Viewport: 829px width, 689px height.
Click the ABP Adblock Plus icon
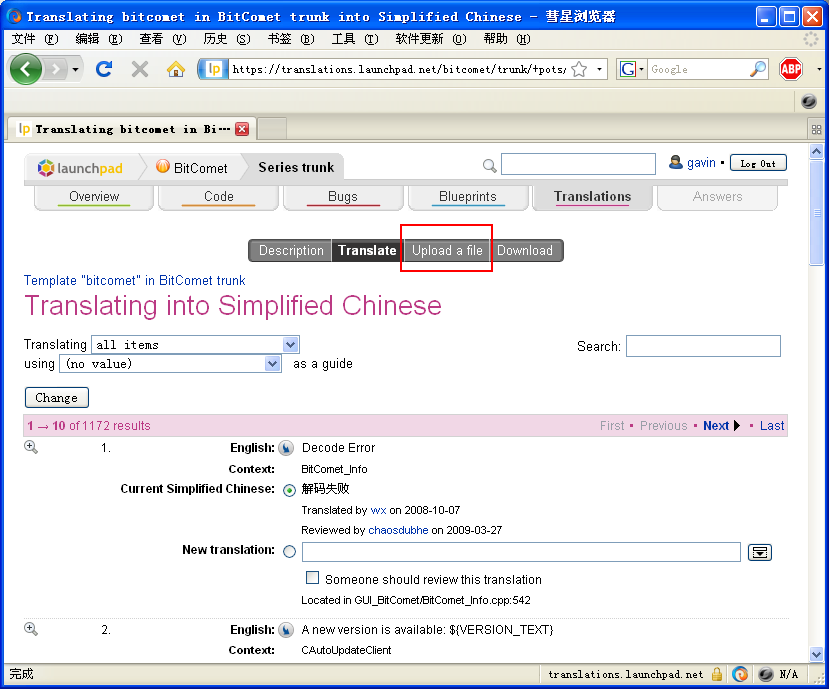791,69
